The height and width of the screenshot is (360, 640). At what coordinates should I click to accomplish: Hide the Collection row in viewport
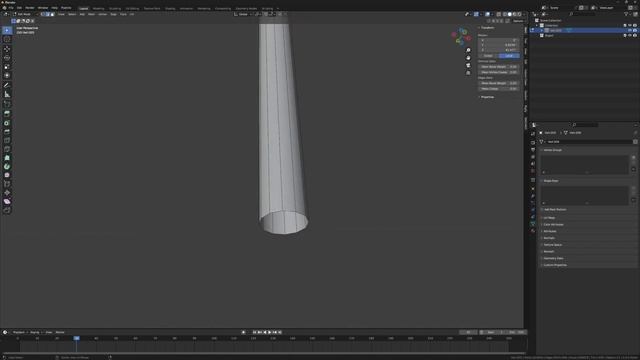630,25
